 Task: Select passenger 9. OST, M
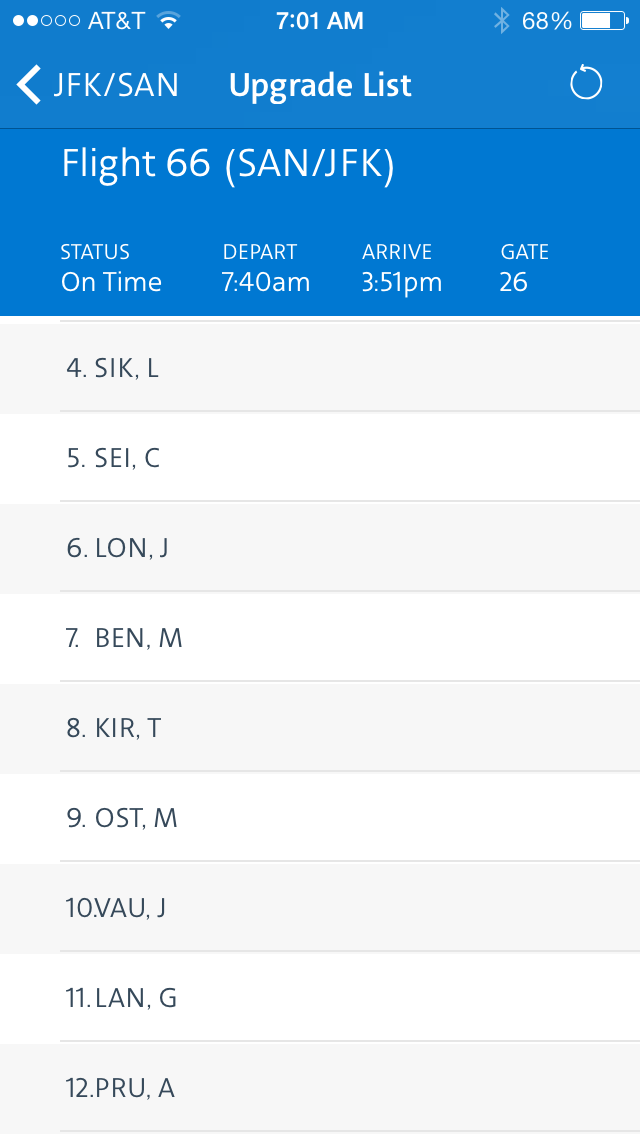320,818
